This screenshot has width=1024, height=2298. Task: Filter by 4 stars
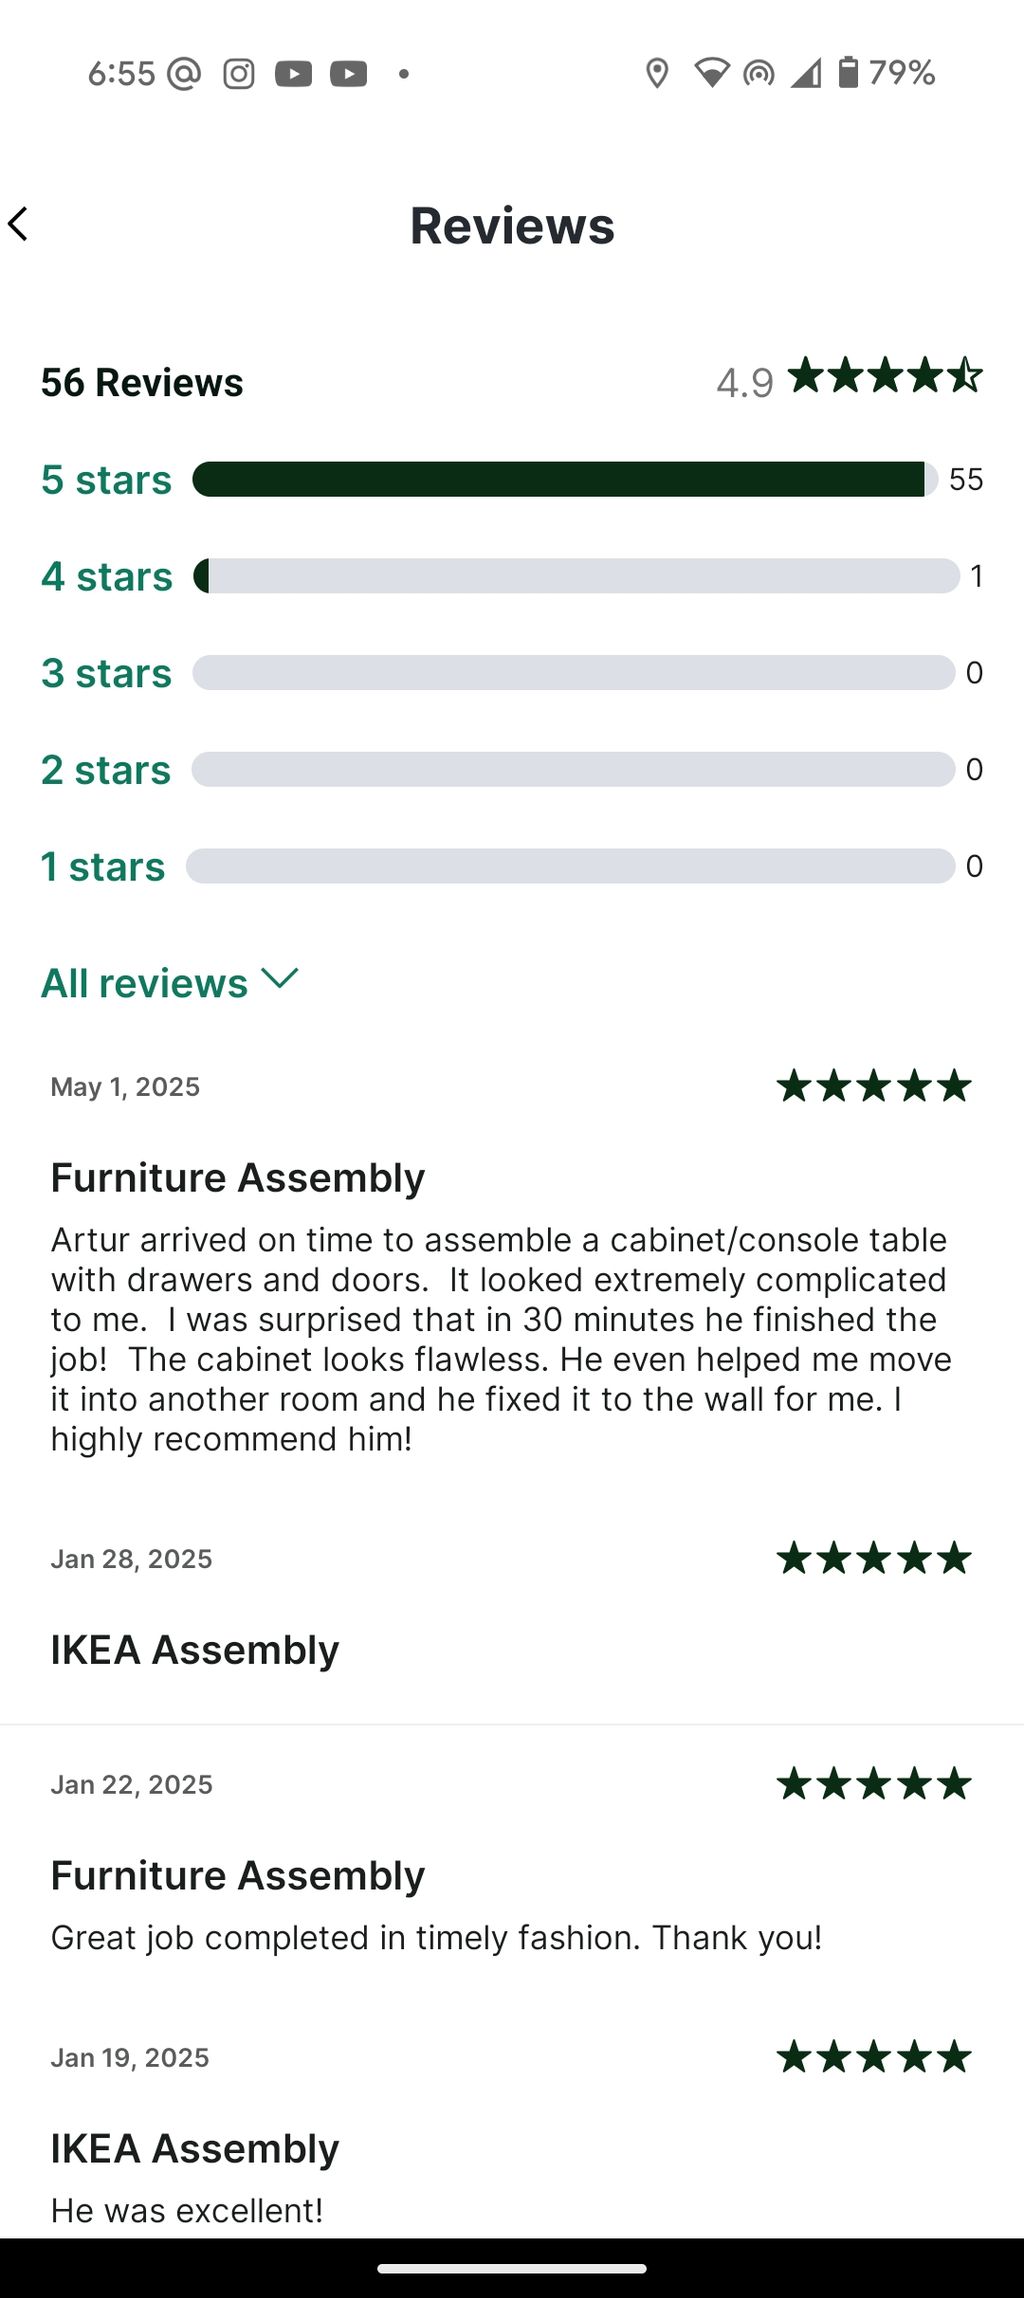point(107,576)
